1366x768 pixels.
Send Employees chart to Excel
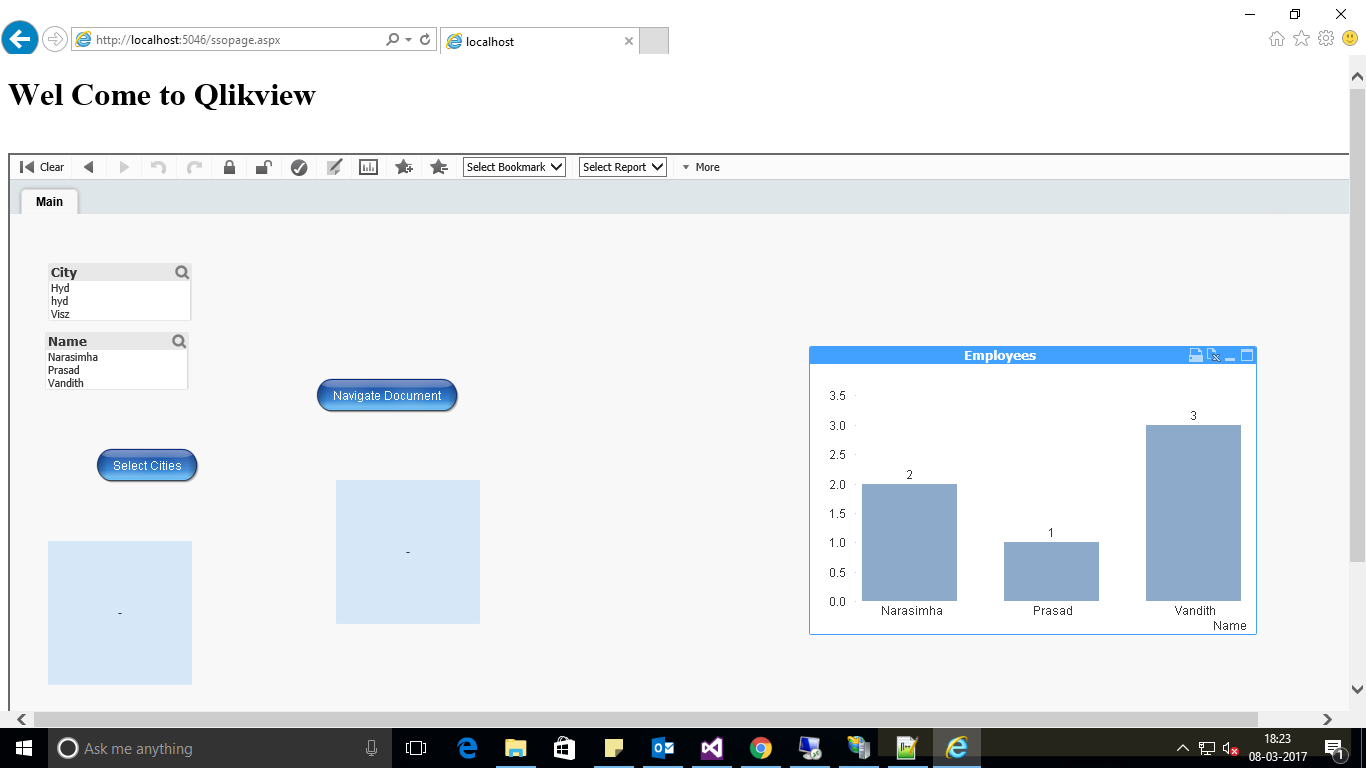(1213, 355)
